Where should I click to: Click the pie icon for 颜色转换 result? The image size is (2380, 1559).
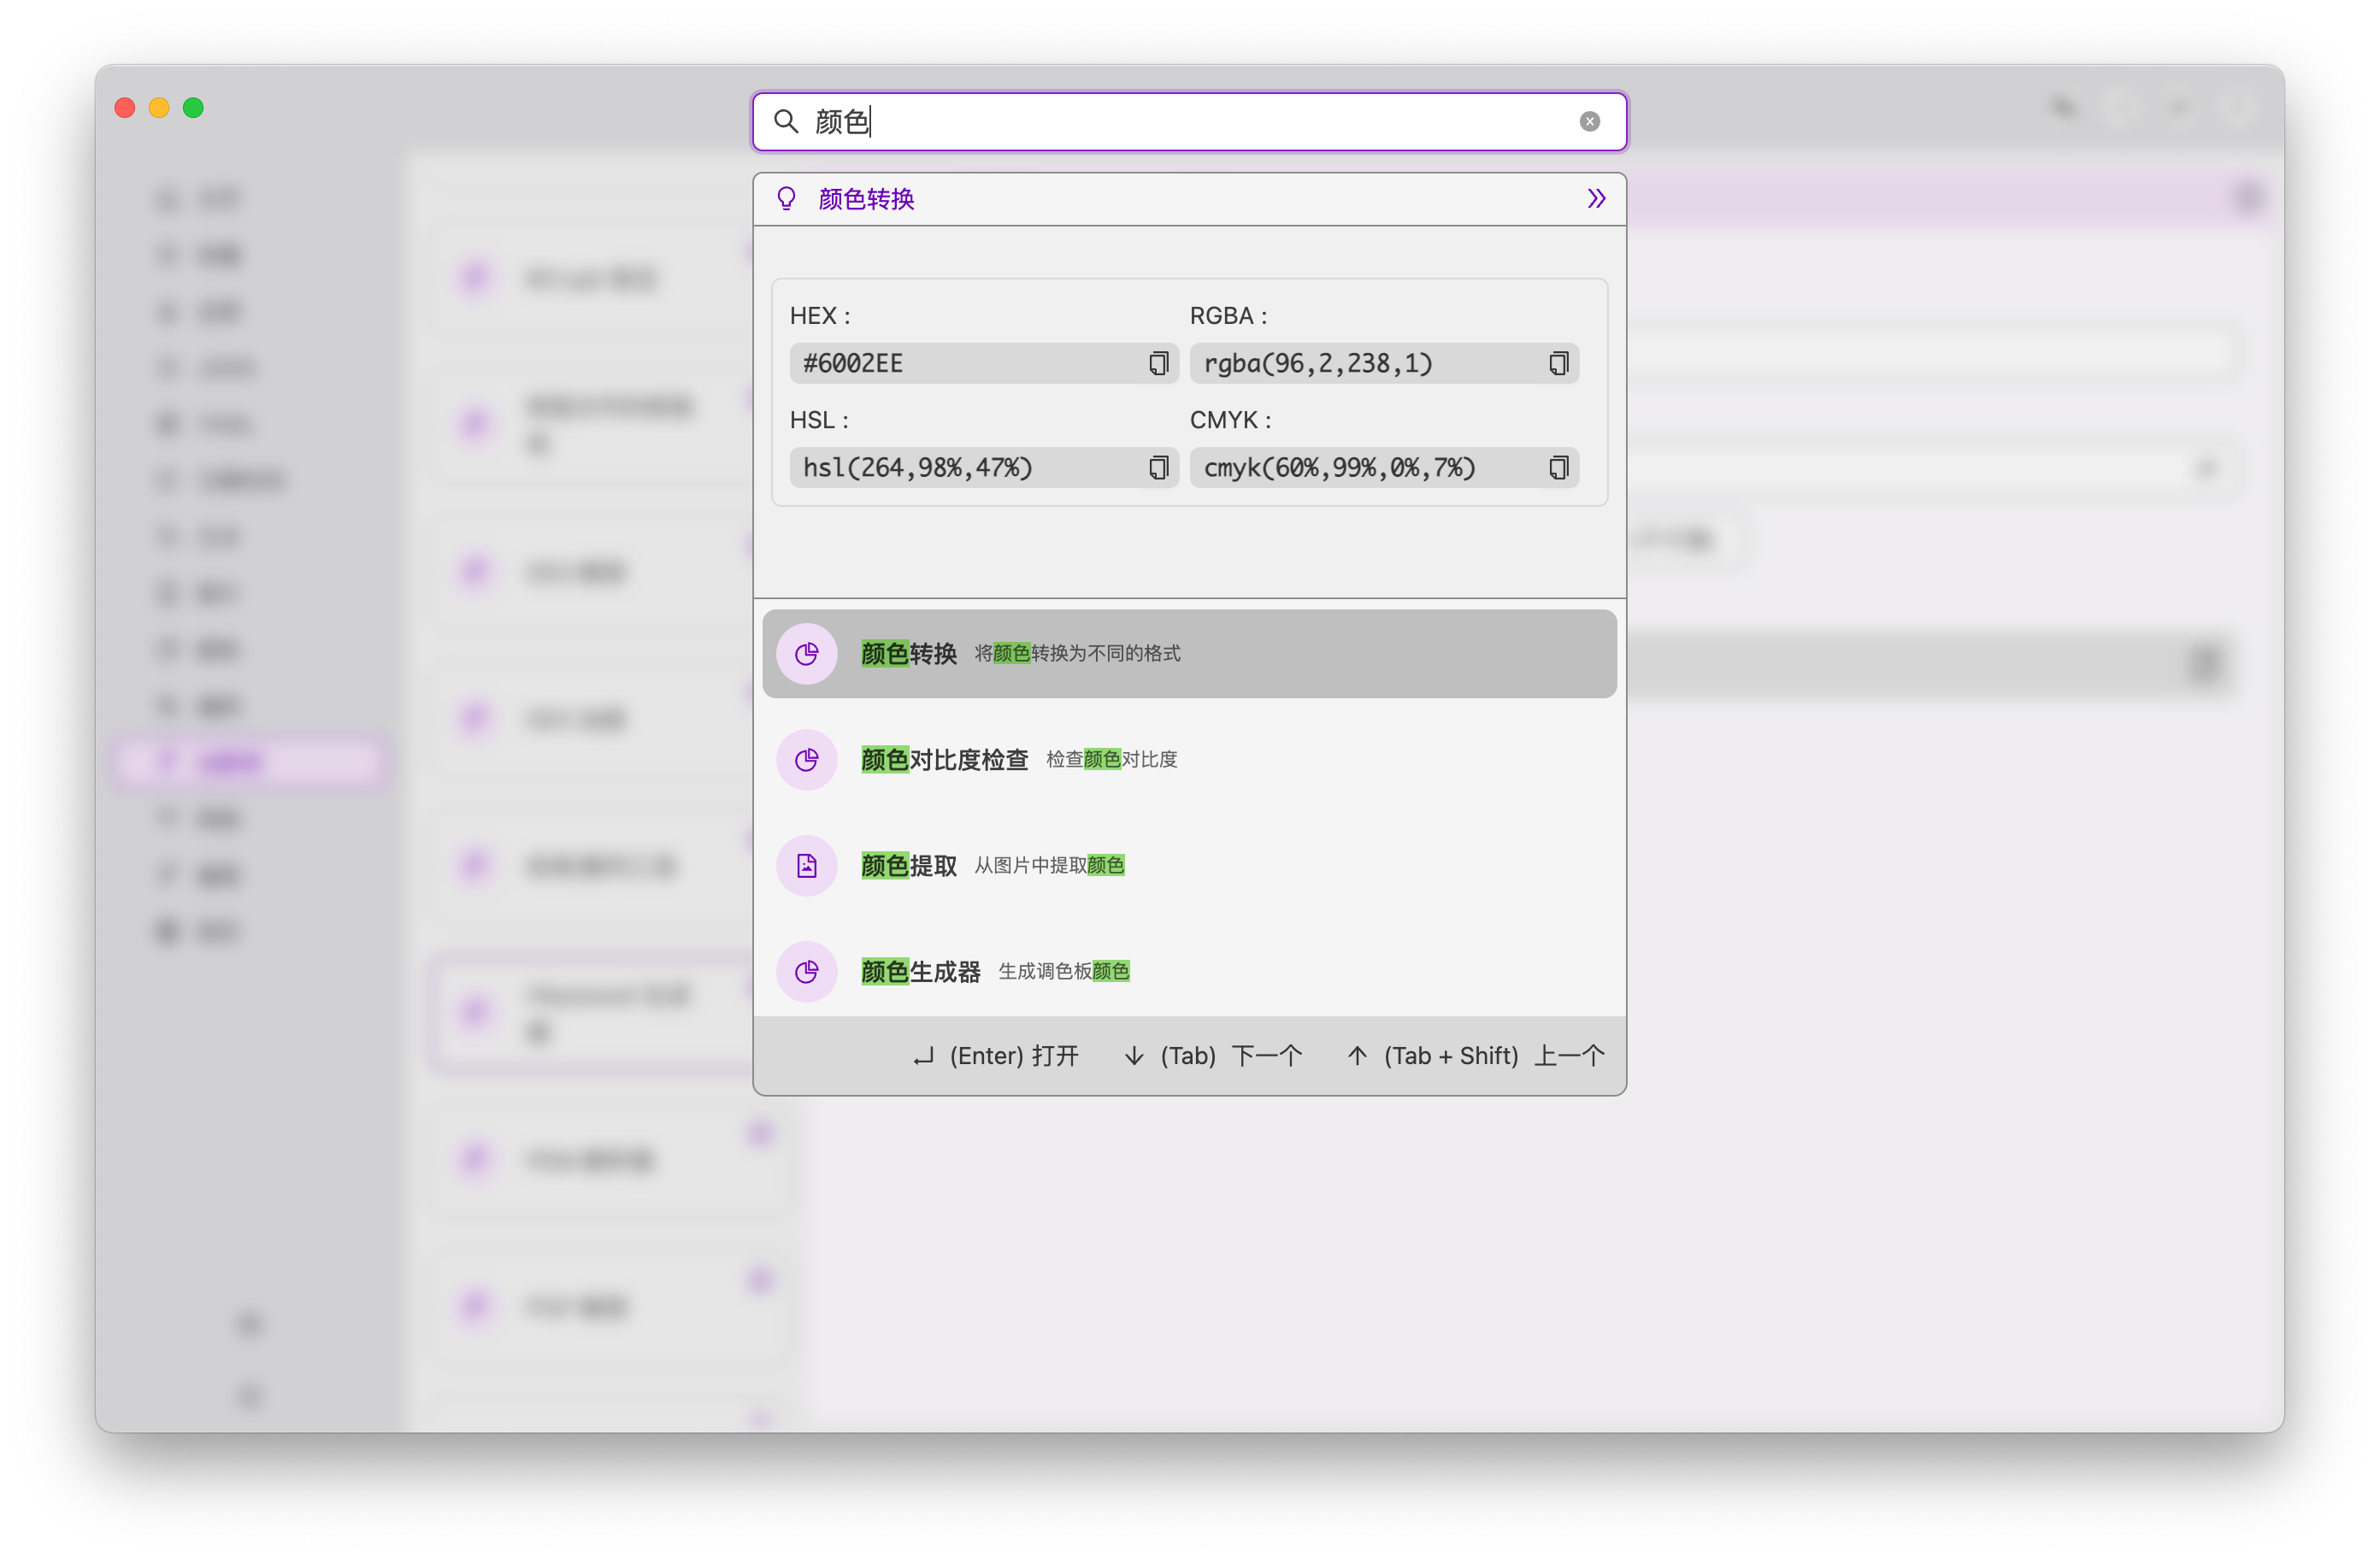click(x=806, y=653)
